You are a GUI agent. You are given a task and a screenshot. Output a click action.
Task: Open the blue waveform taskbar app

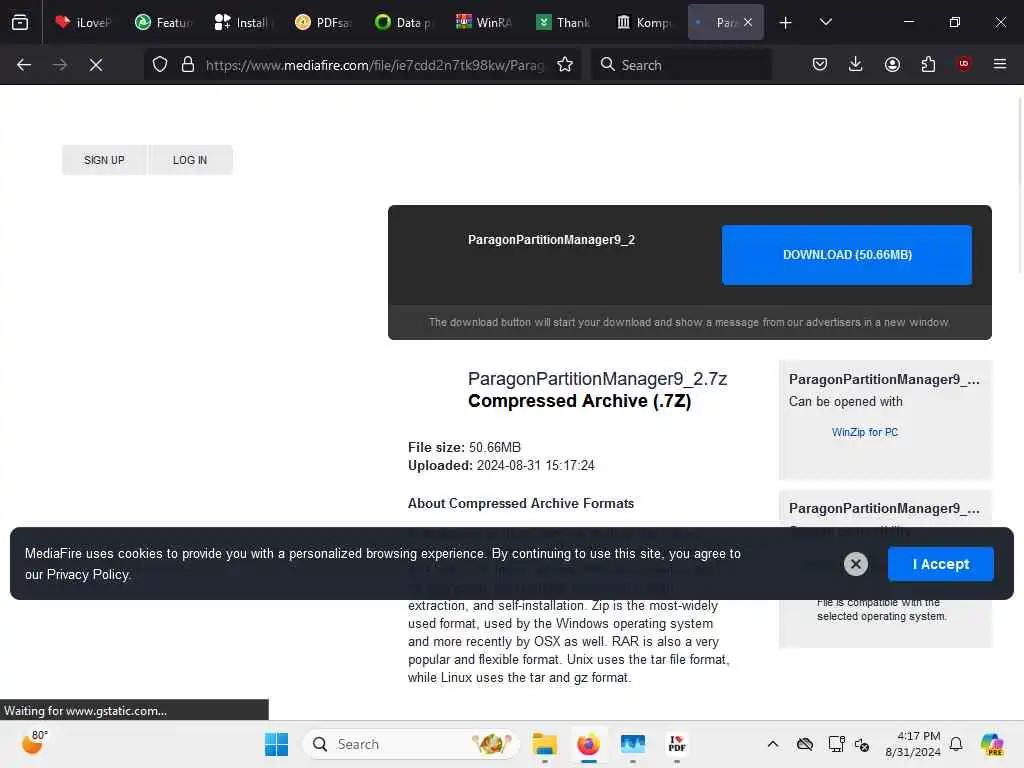pyautogui.click(x=632, y=744)
